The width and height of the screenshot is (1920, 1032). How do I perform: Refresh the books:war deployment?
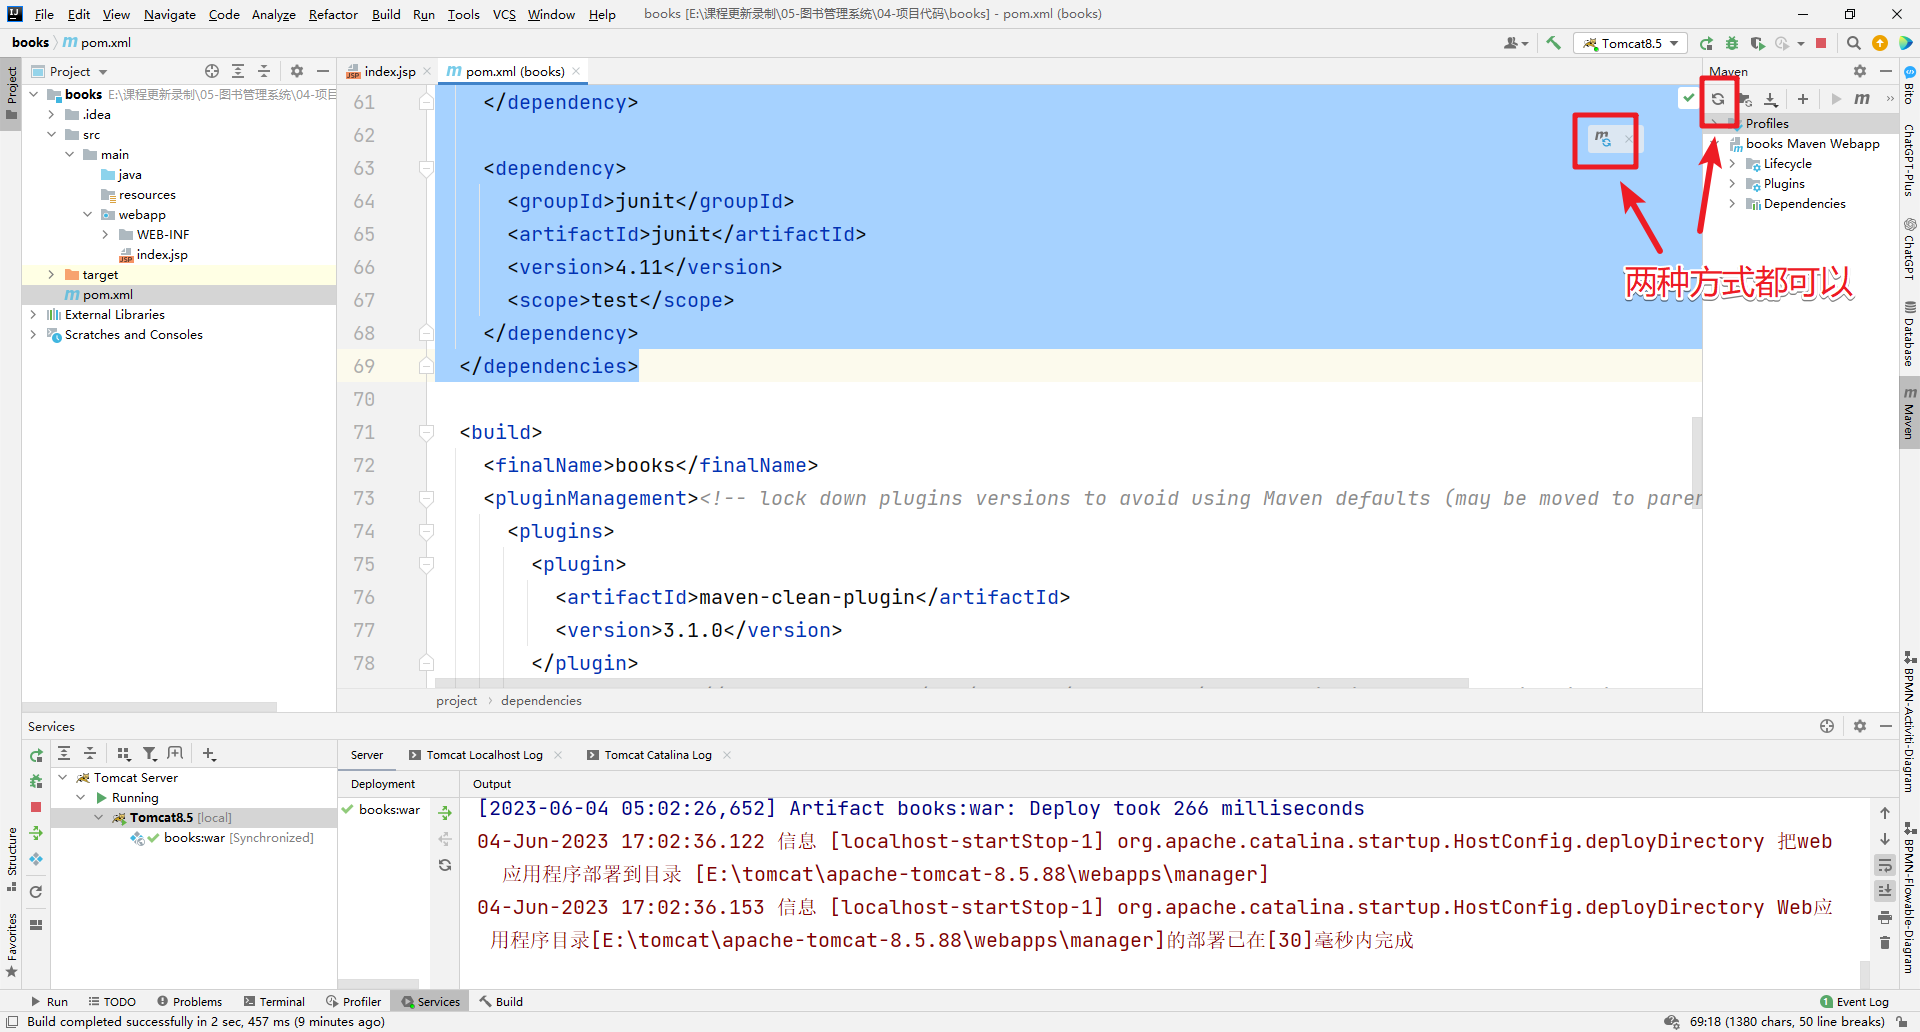point(445,865)
